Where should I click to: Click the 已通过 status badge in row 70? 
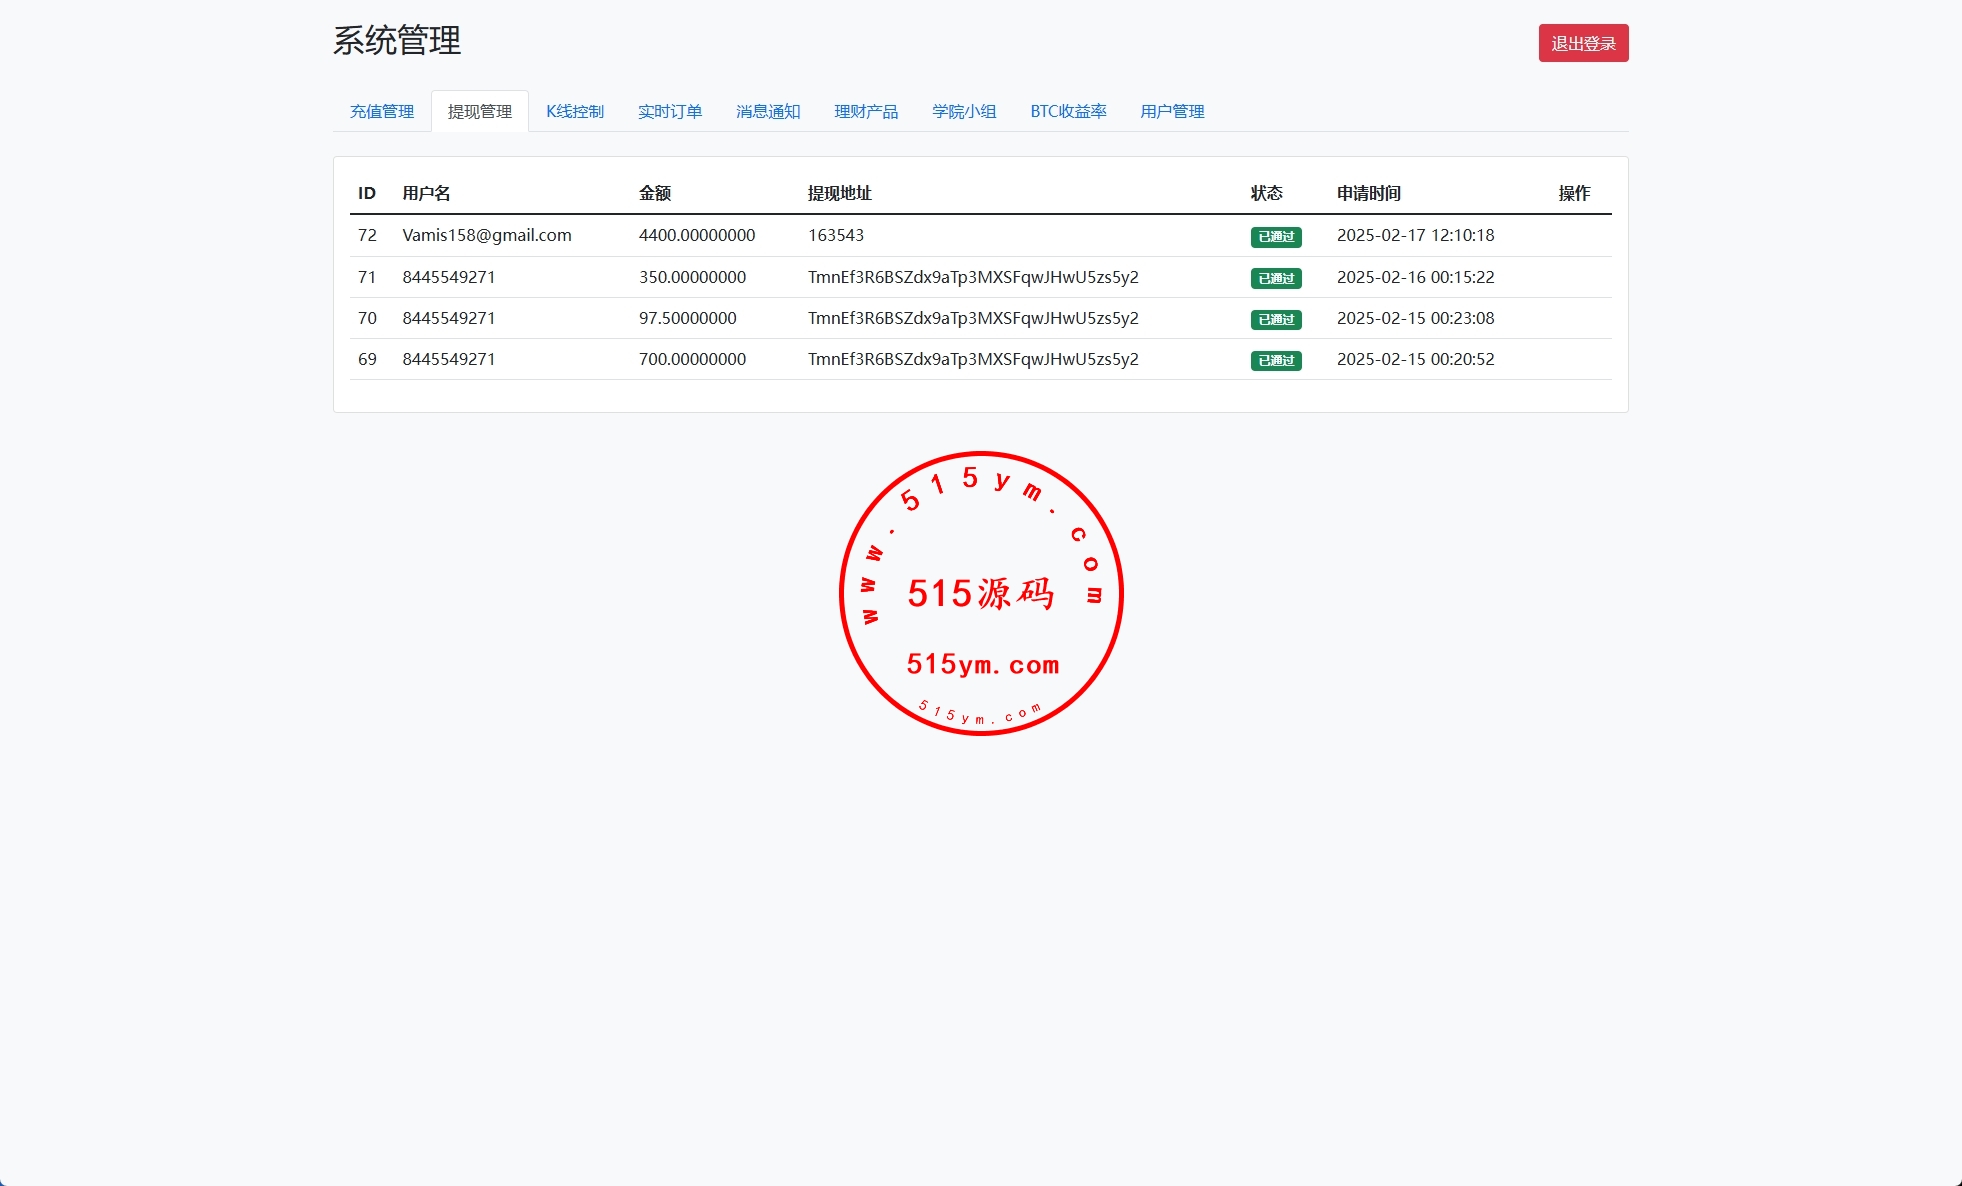click(1275, 319)
